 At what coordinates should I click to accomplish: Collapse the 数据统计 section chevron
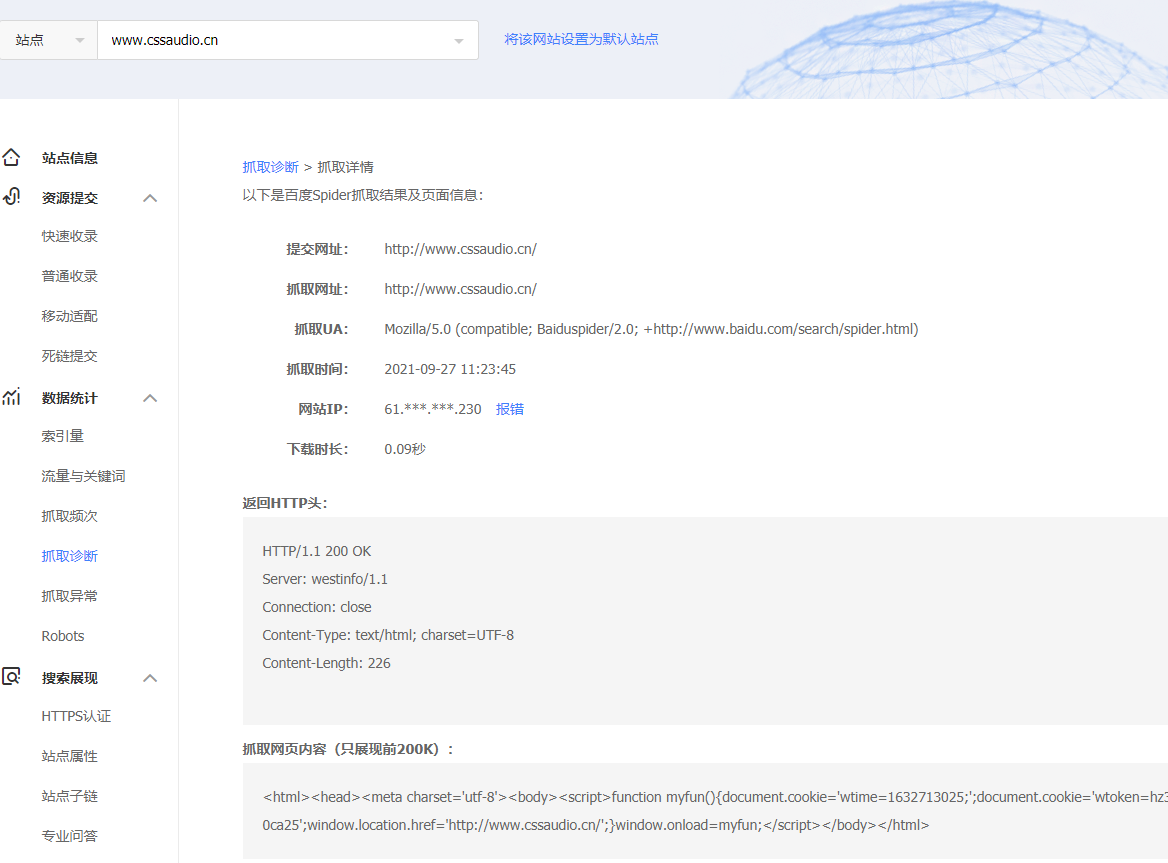[x=150, y=398]
